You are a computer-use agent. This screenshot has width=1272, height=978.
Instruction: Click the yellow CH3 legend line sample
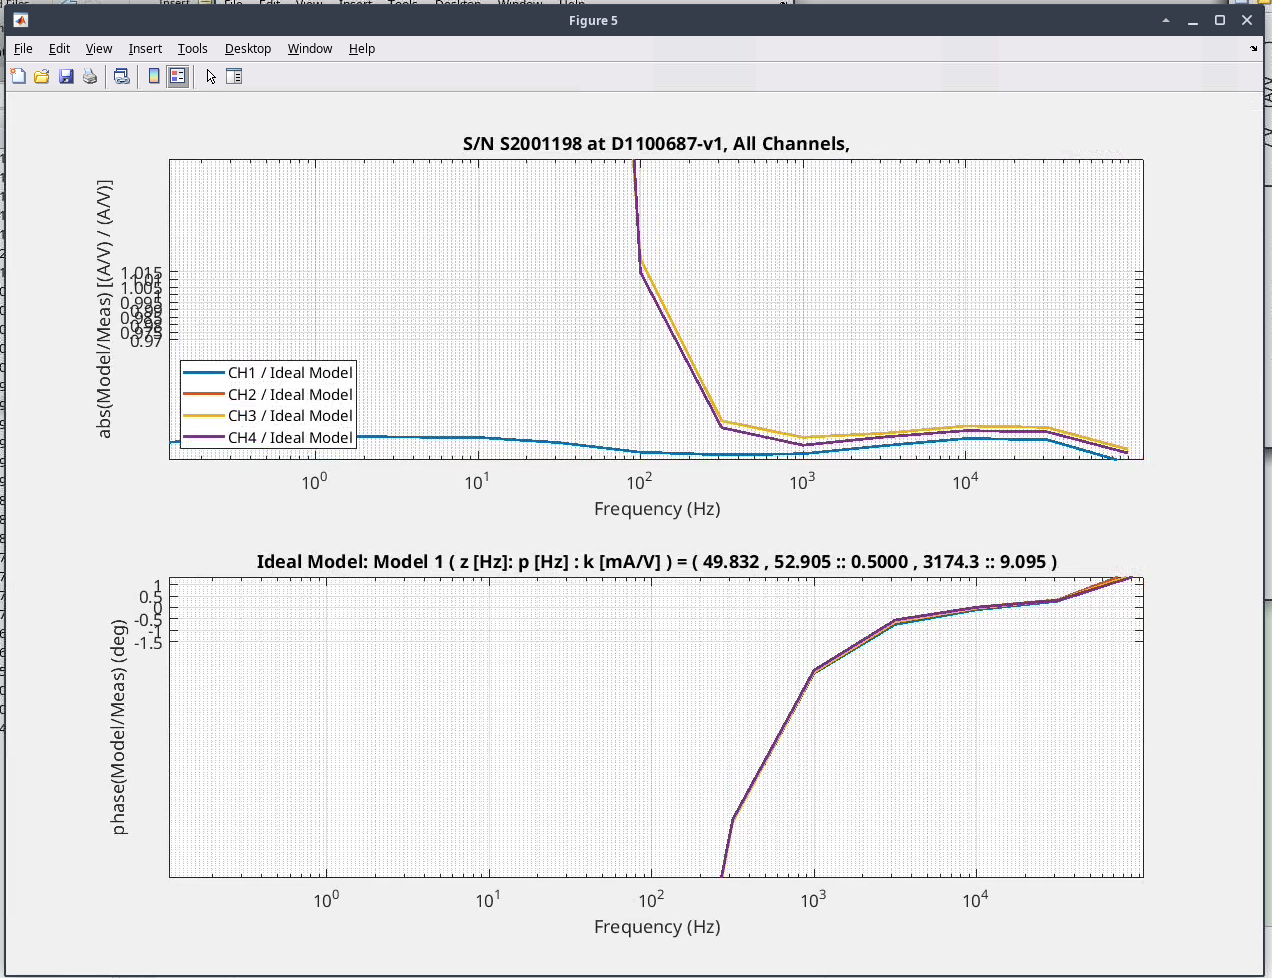[204, 416]
